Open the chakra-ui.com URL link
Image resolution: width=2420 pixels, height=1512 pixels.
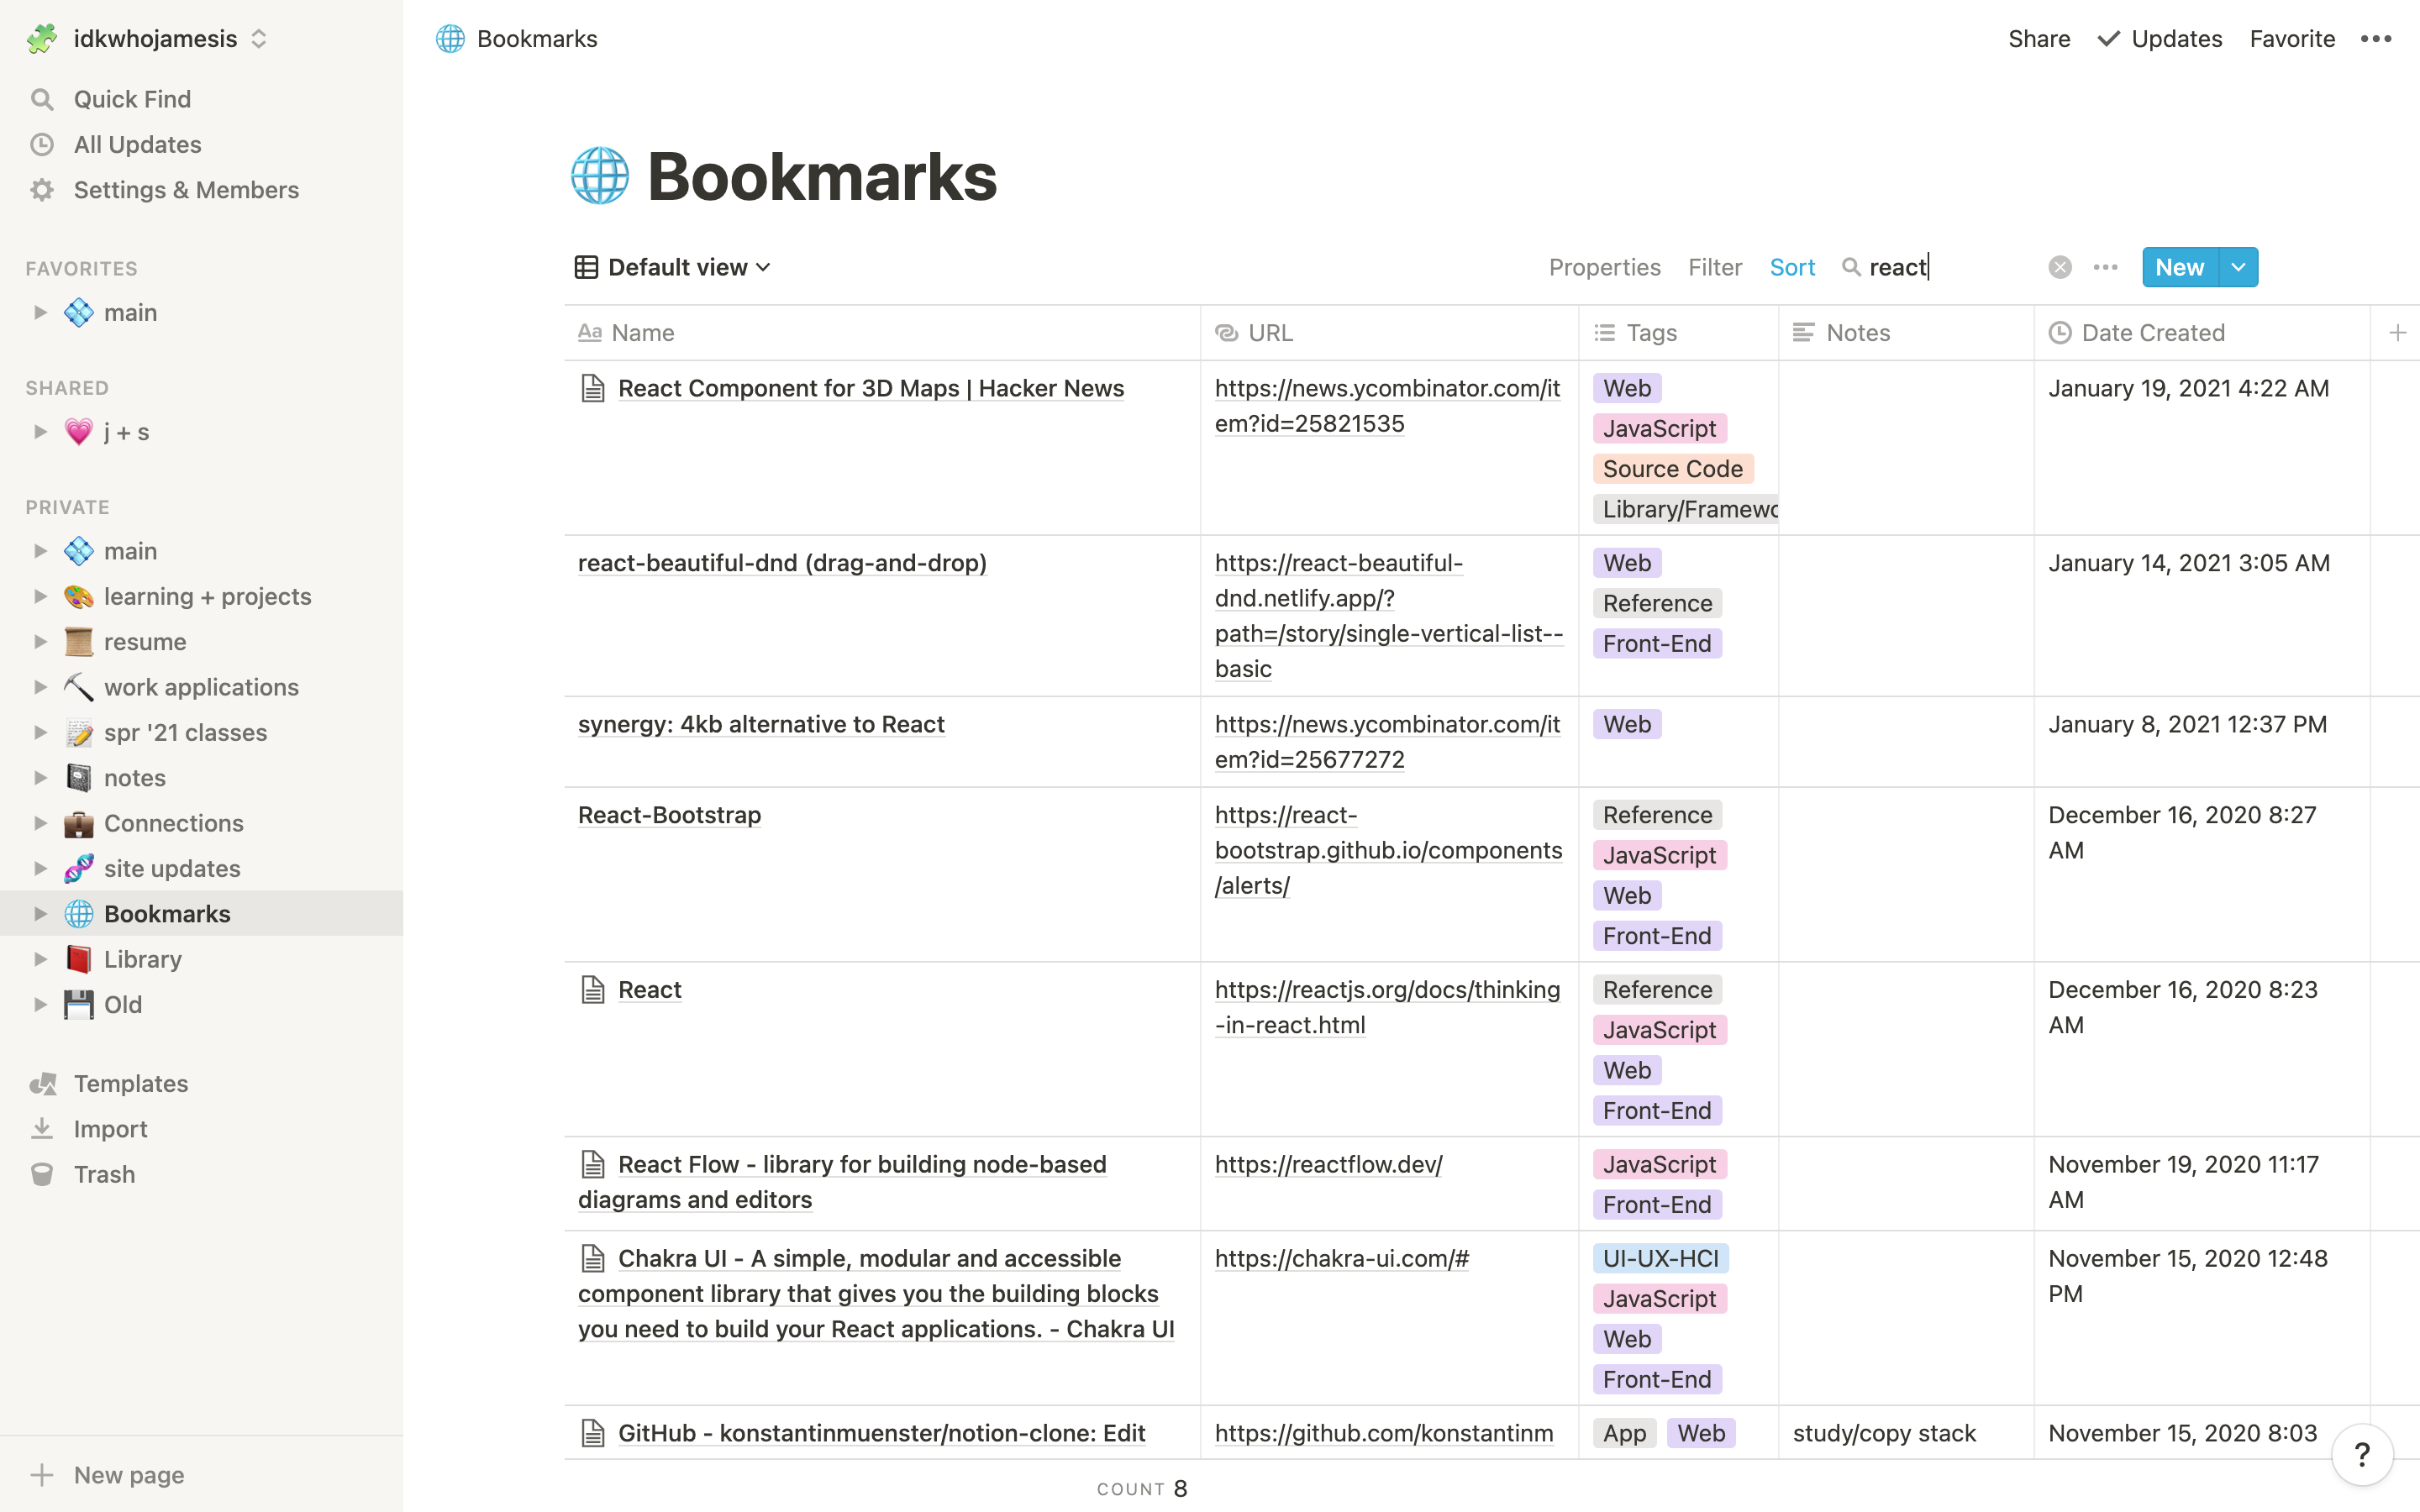pos(1342,1258)
